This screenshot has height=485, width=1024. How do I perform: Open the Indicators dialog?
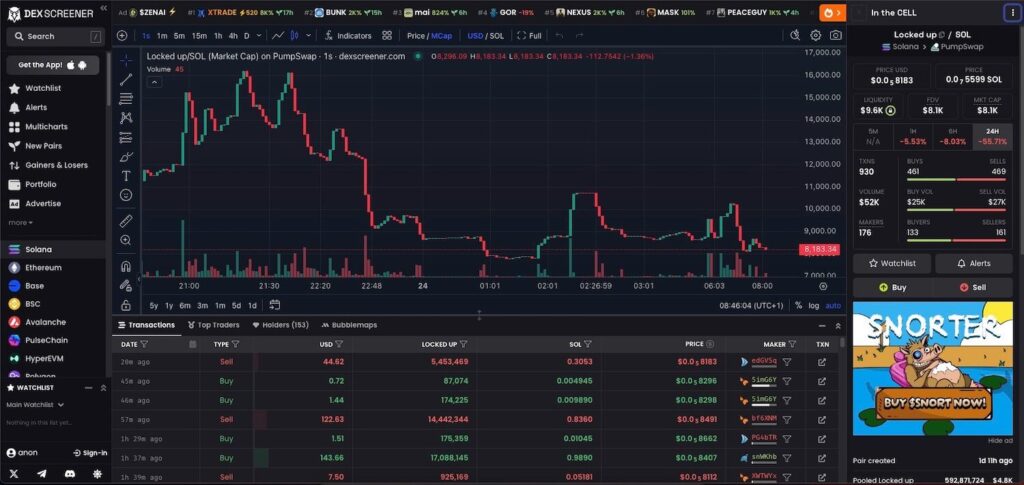pos(348,36)
